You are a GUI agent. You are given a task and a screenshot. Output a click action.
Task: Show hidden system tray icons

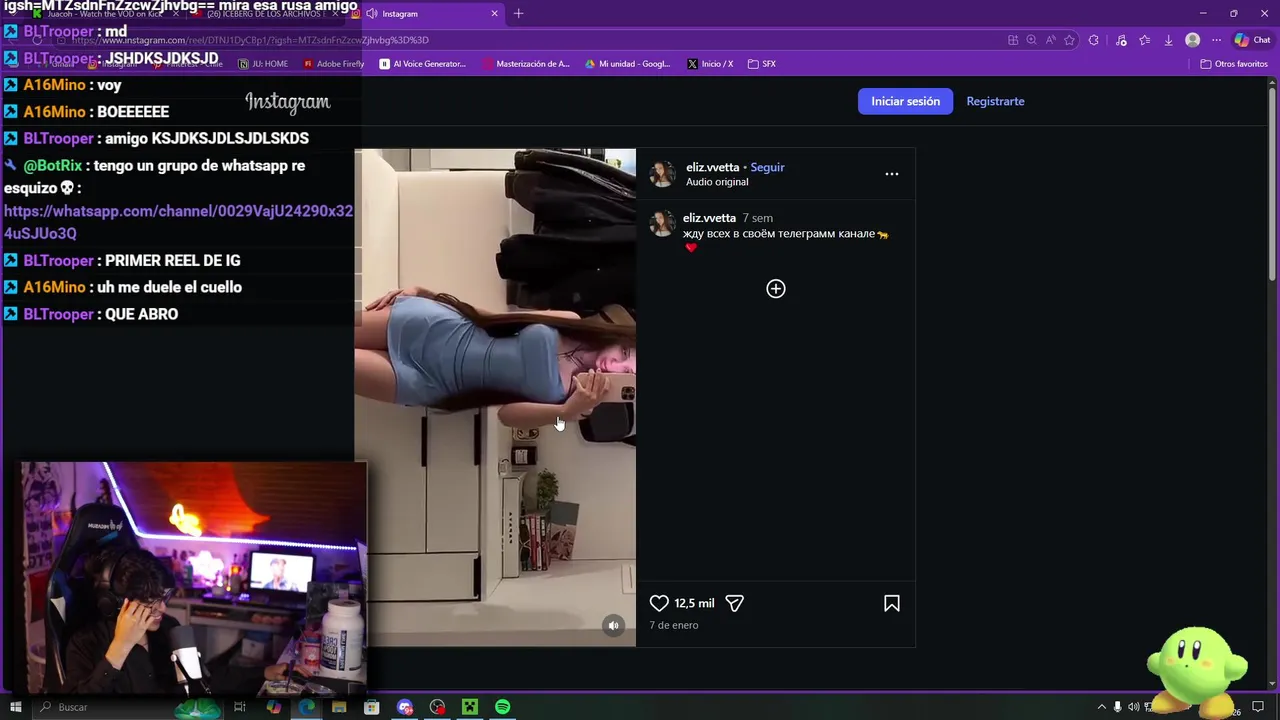click(x=1102, y=707)
